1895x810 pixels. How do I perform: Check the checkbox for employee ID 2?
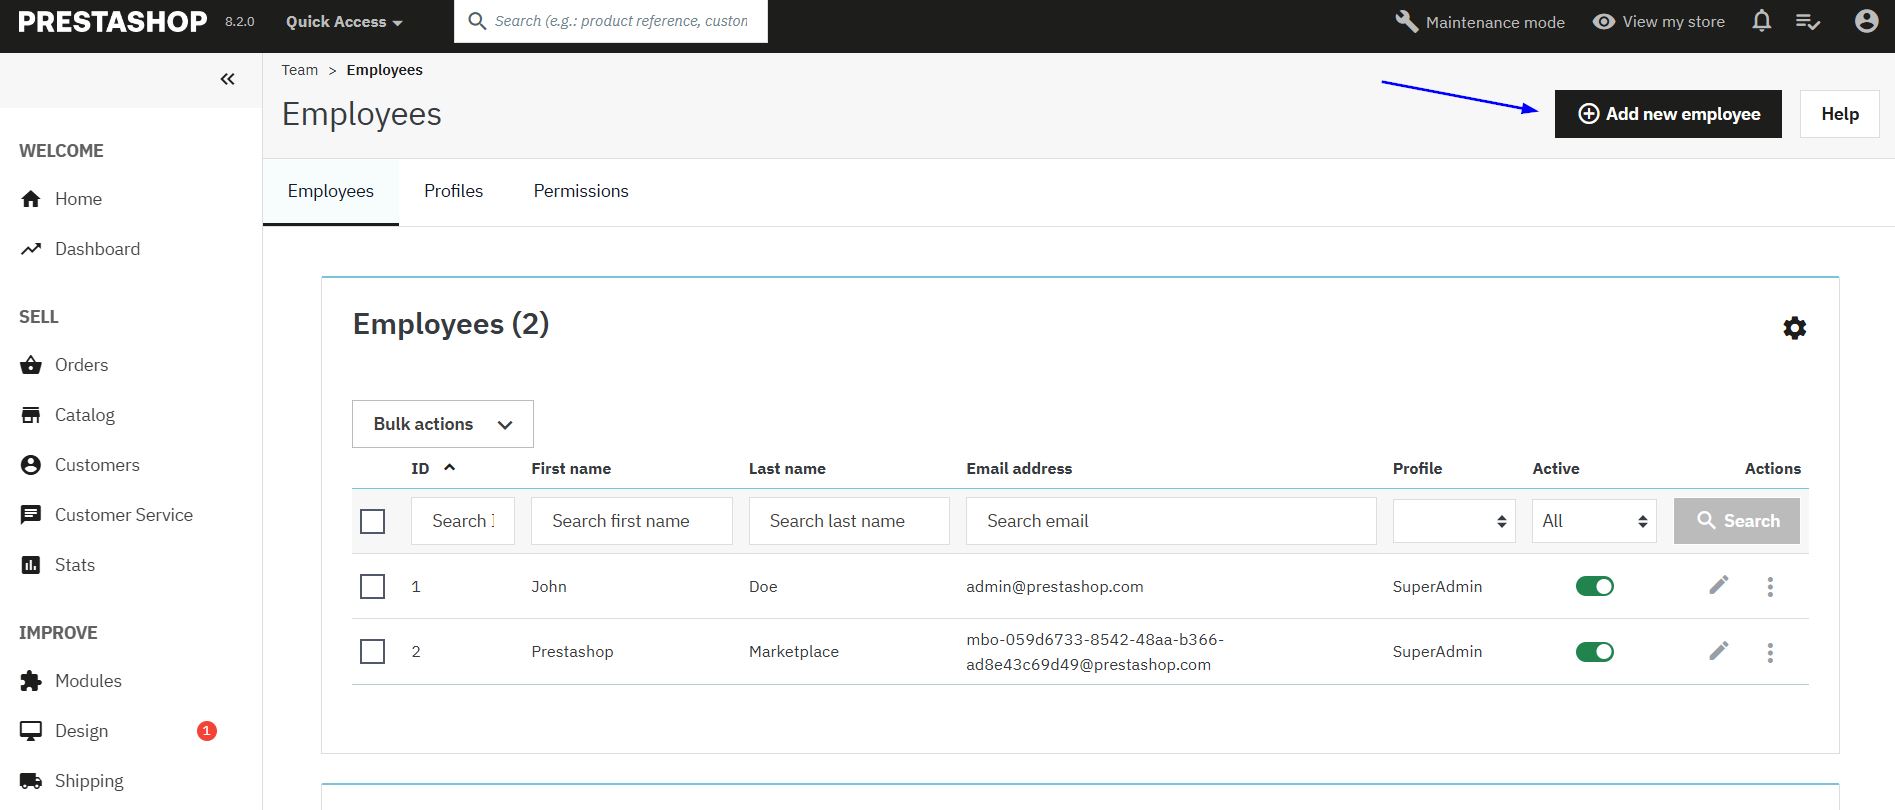coord(372,651)
